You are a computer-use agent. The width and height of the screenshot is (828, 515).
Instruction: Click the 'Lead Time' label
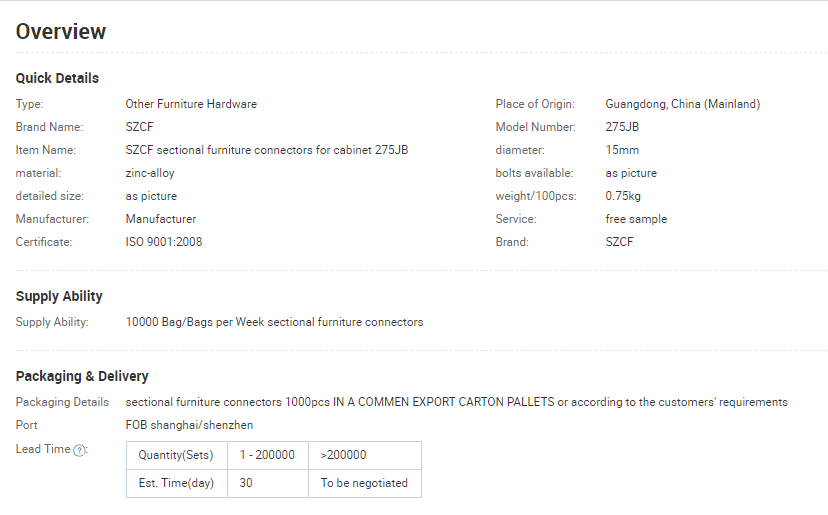(43, 449)
